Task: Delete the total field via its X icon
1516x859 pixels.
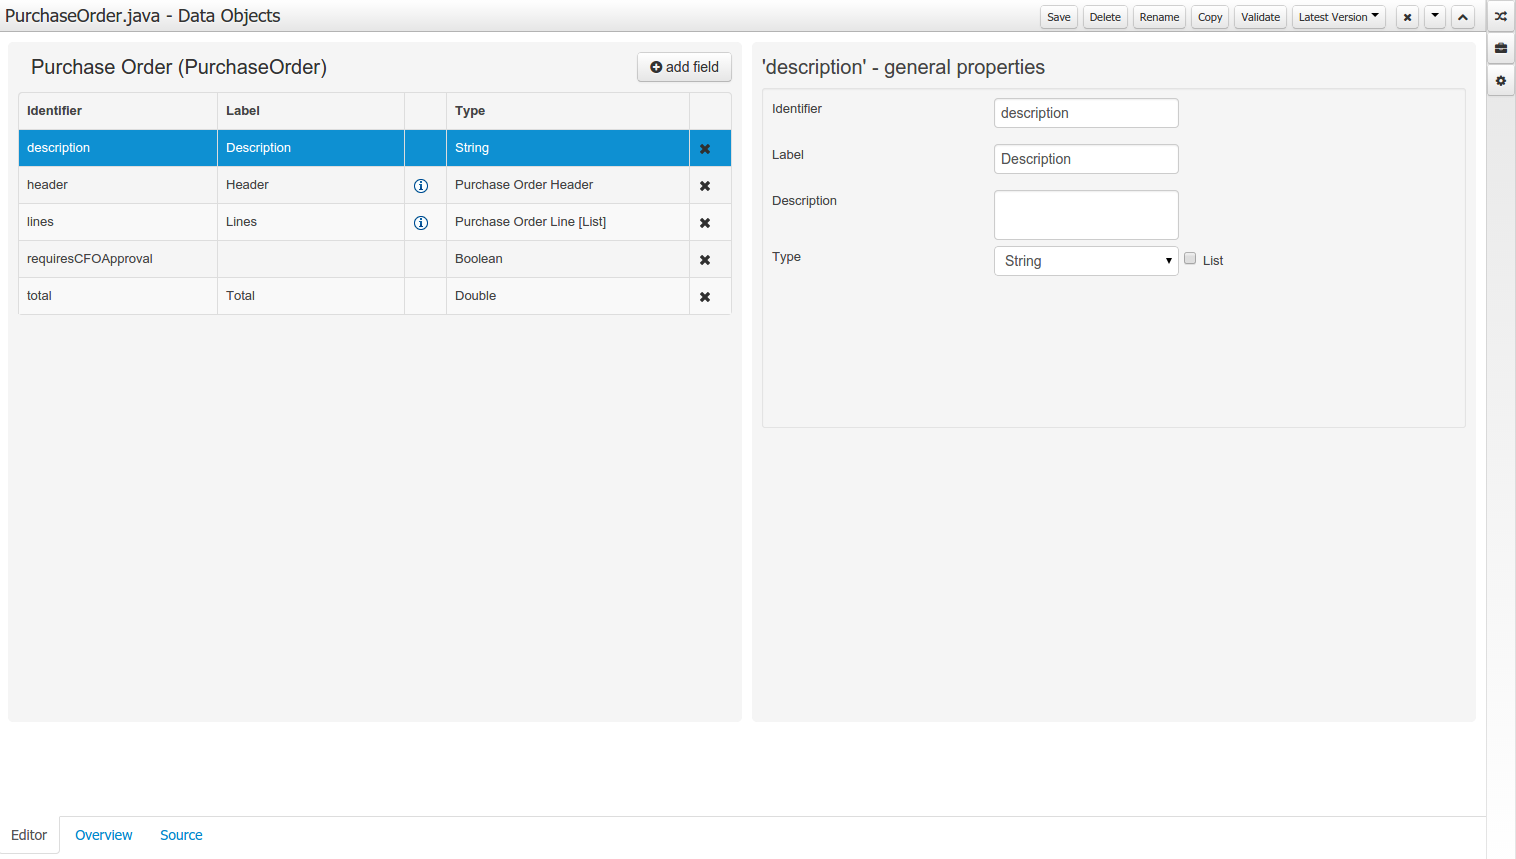Action: [x=705, y=295]
